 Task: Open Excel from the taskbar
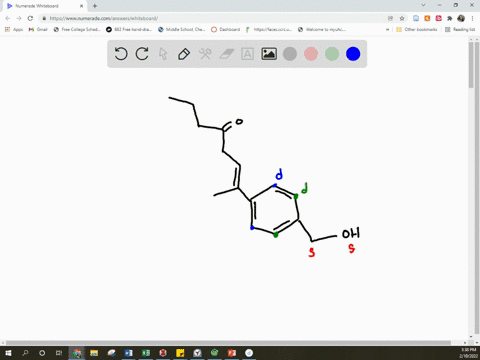[146, 353]
